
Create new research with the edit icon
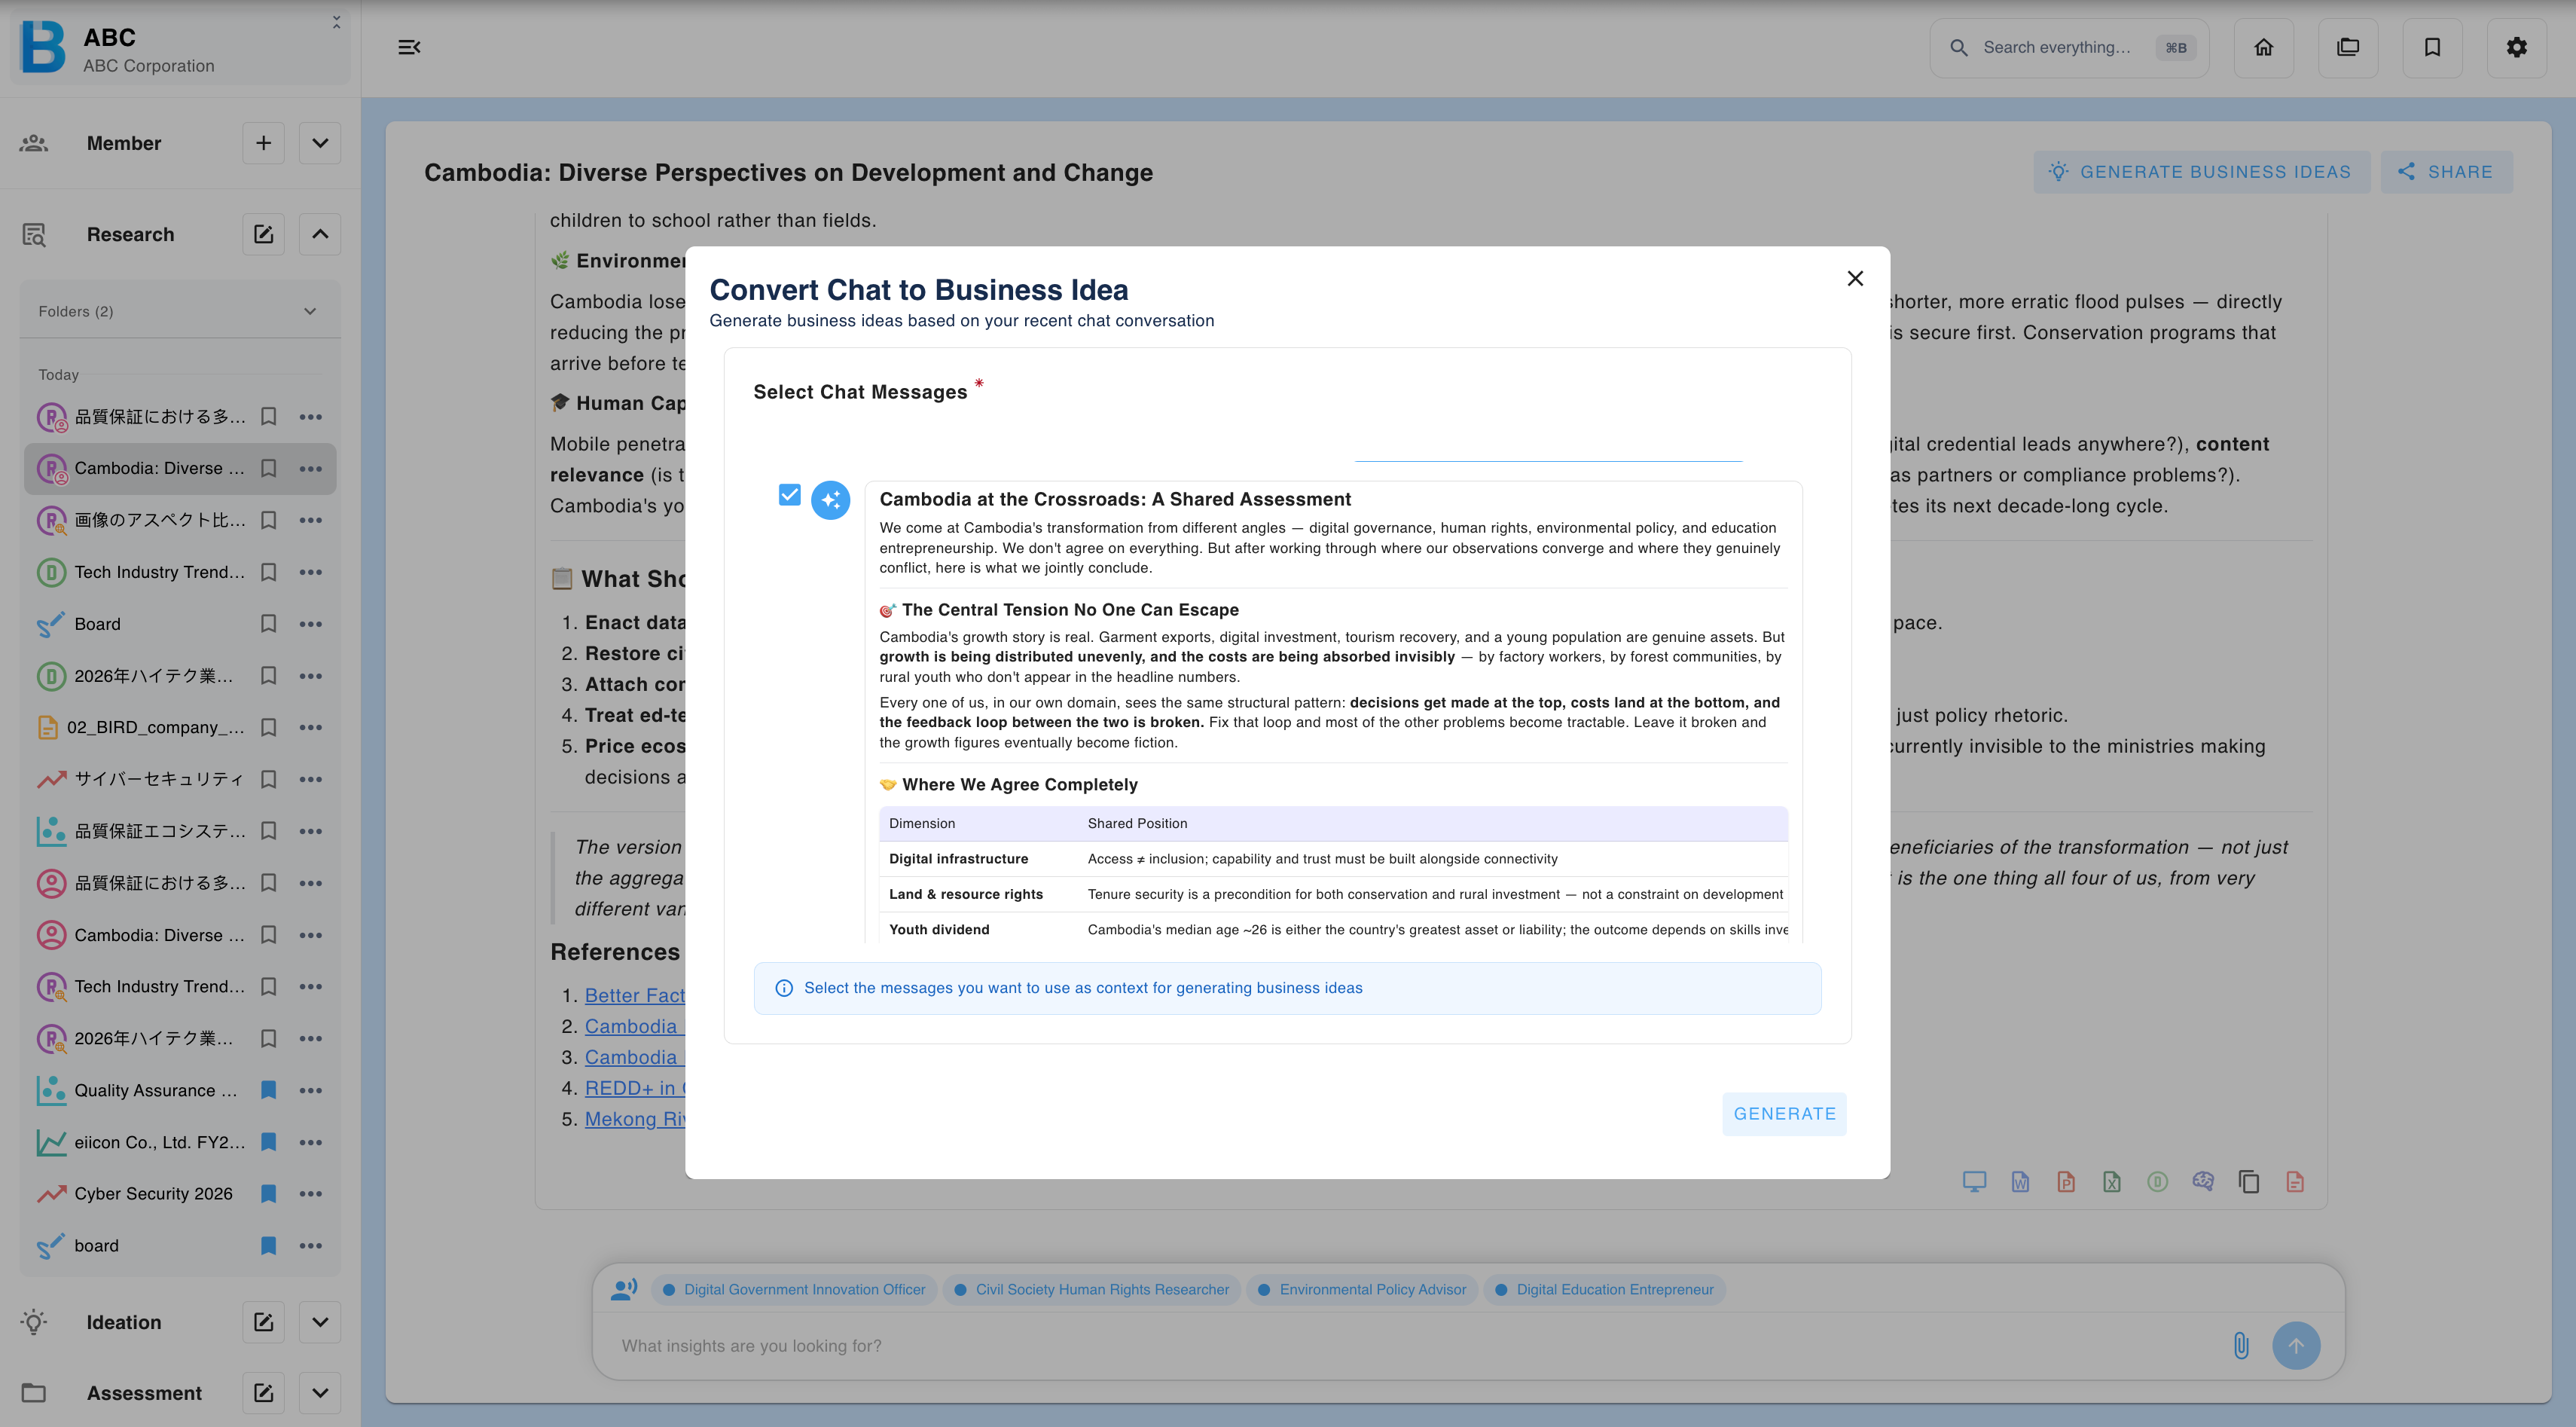[x=263, y=234]
